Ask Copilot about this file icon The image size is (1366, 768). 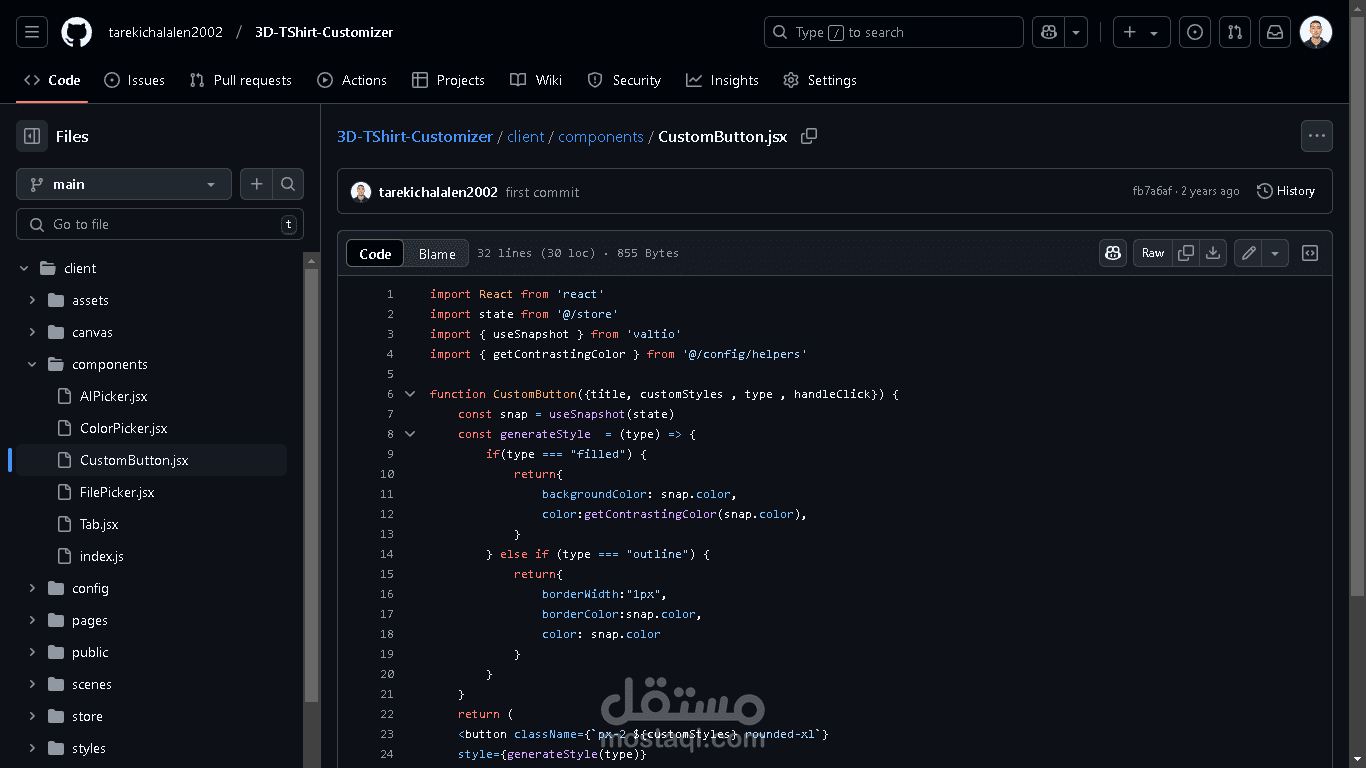point(1113,253)
